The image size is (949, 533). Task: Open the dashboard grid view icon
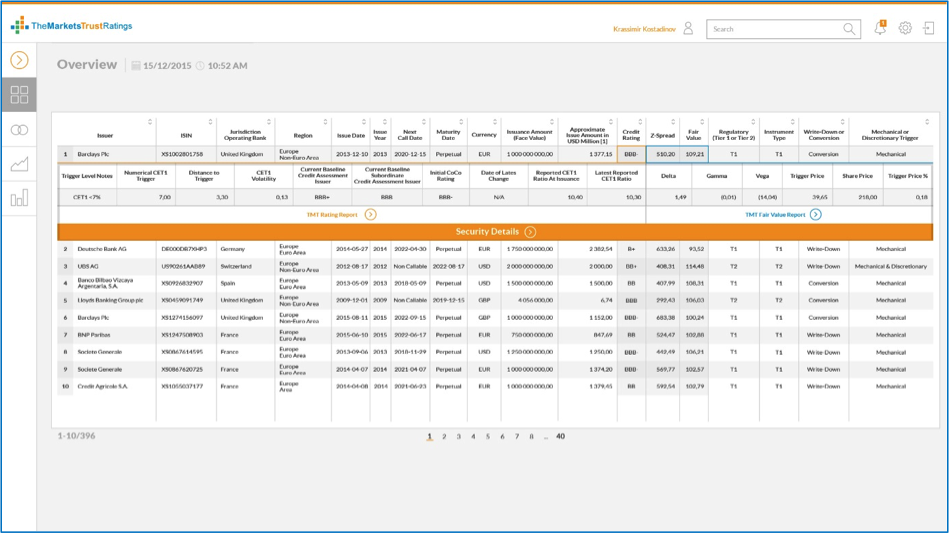pyautogui.click(x=19, y=94)
